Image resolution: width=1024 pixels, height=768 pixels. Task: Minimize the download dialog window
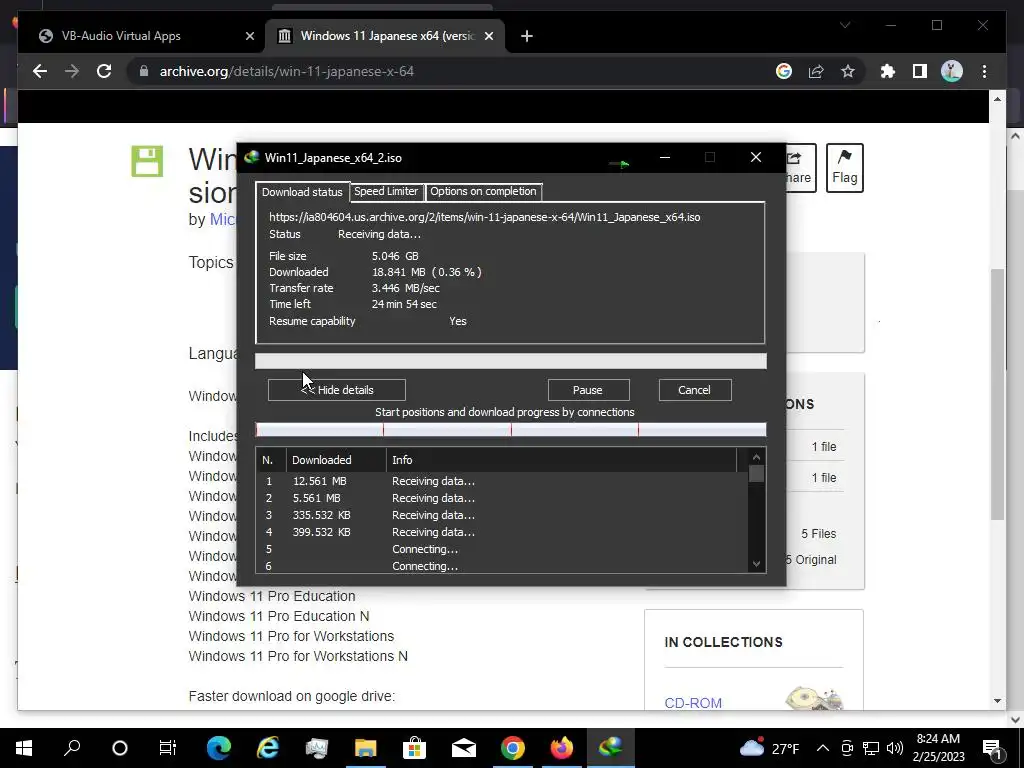point(665,157)
